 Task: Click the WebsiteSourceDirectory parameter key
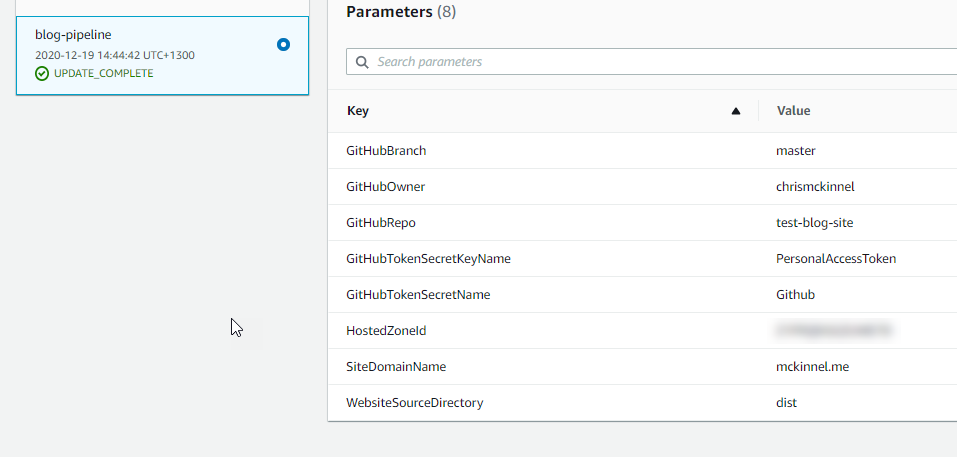click(414, 403)
